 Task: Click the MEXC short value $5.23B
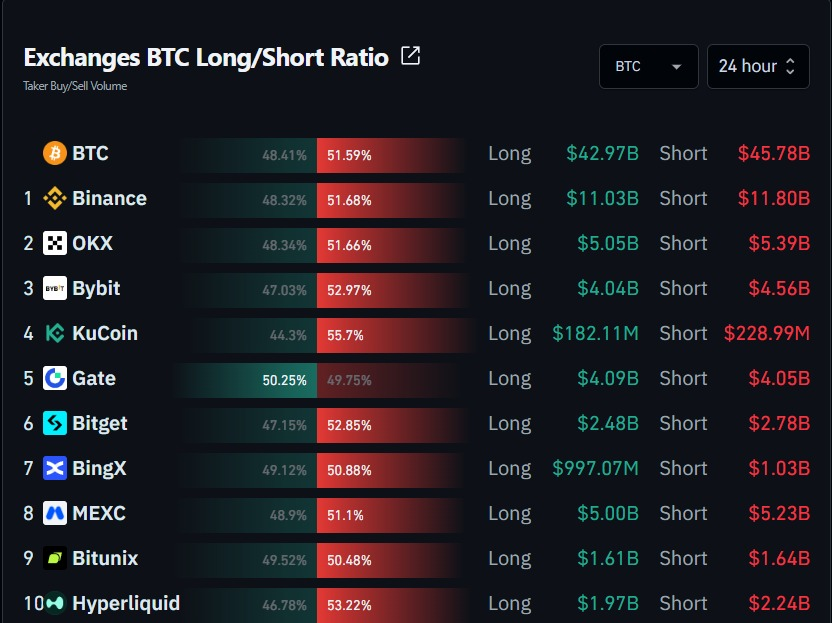779,513
